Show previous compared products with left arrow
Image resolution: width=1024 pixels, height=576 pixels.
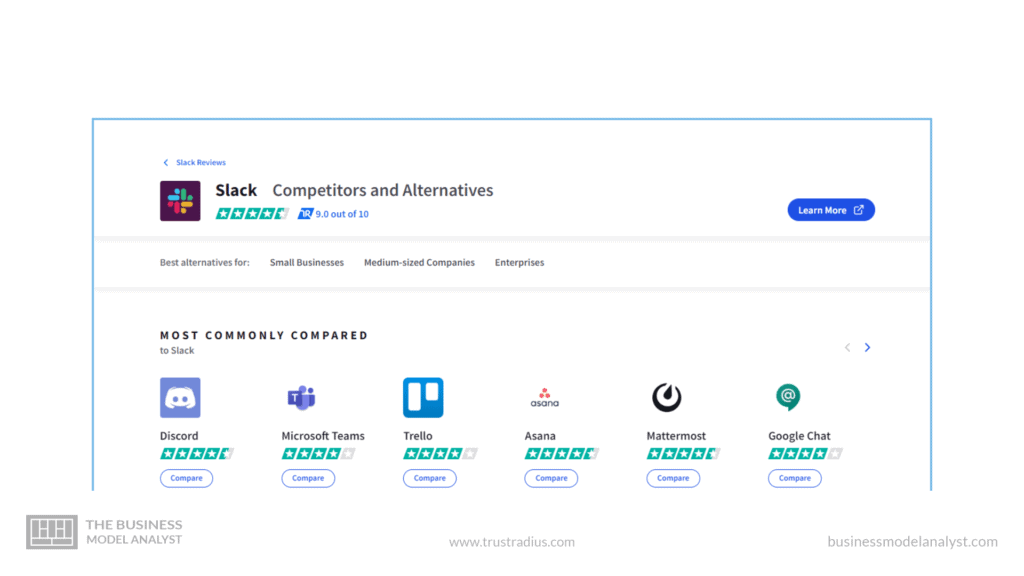click(x=848, y=347)
